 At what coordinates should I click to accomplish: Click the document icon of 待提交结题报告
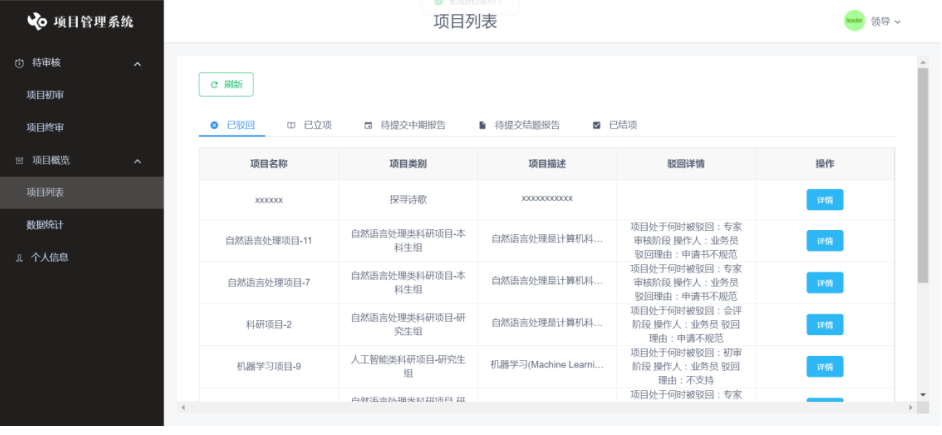pyautogui.click(x=482, y=125)
